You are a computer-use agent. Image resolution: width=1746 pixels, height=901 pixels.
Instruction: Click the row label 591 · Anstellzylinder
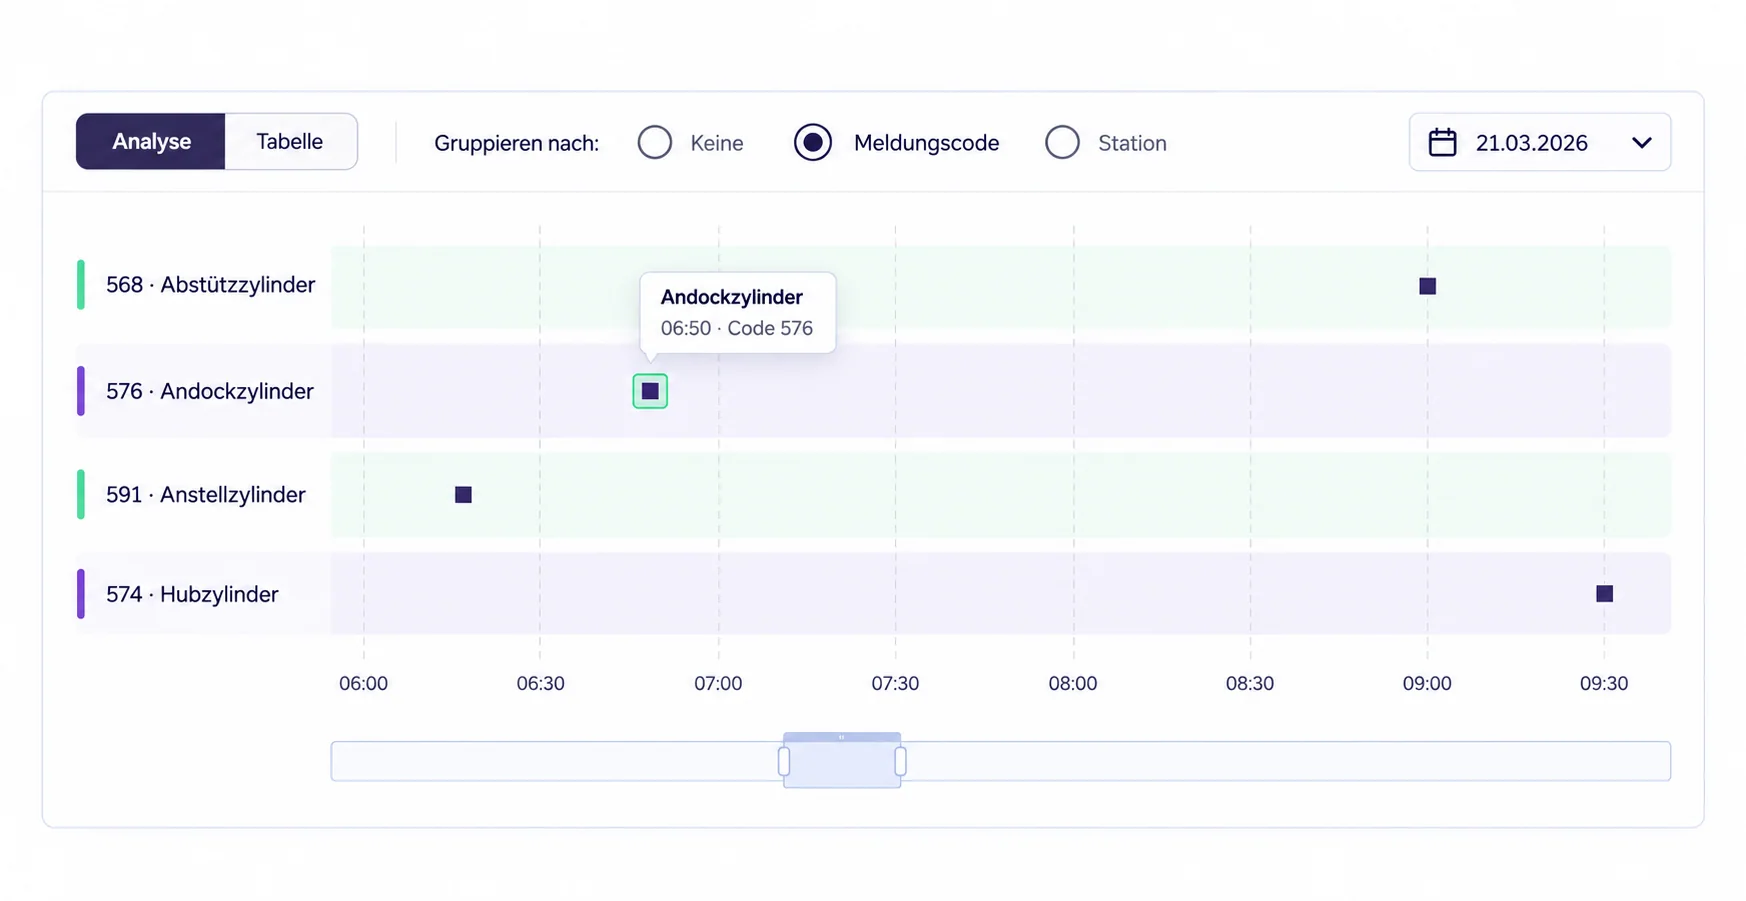coord(205,495)
